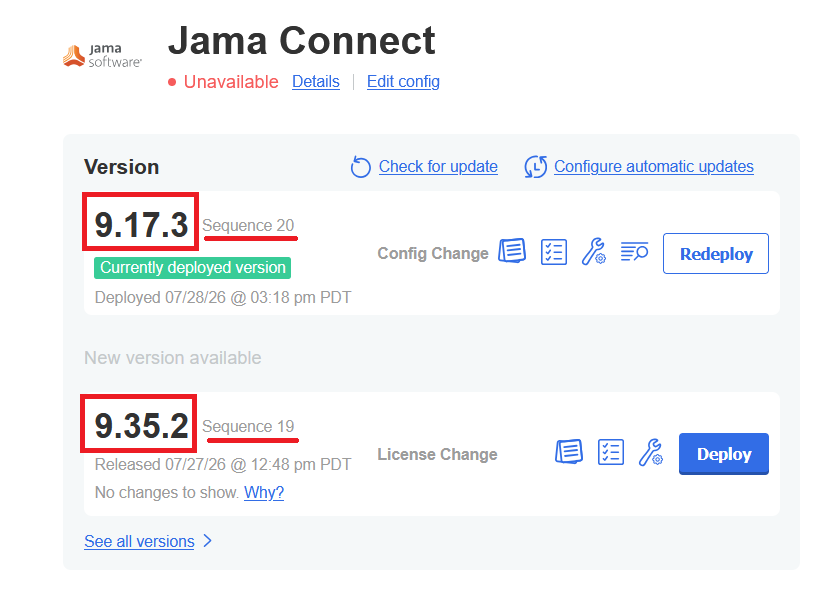This screenshot has height=593, width=824.
Task: Click the Sequence 19 label
Action: [x=248, y=426]
